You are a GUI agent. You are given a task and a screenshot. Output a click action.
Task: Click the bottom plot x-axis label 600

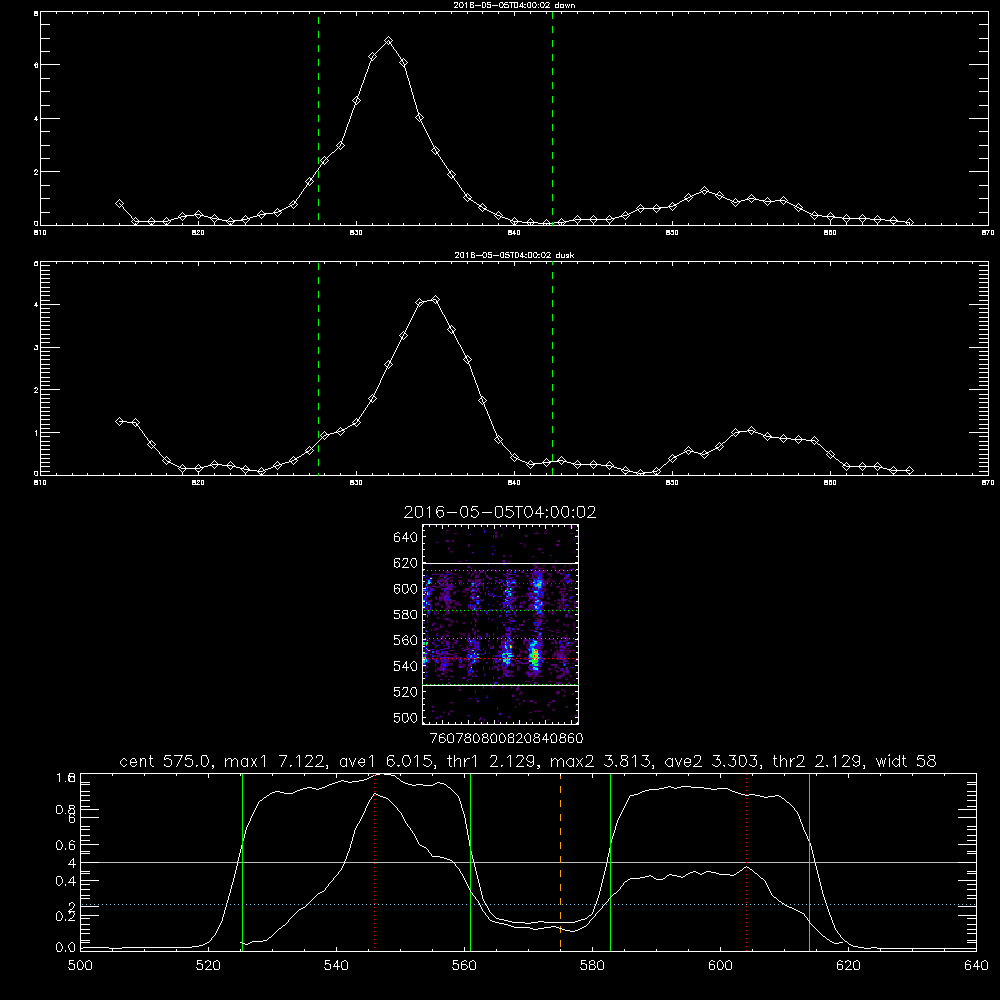[x=721, y=966]
